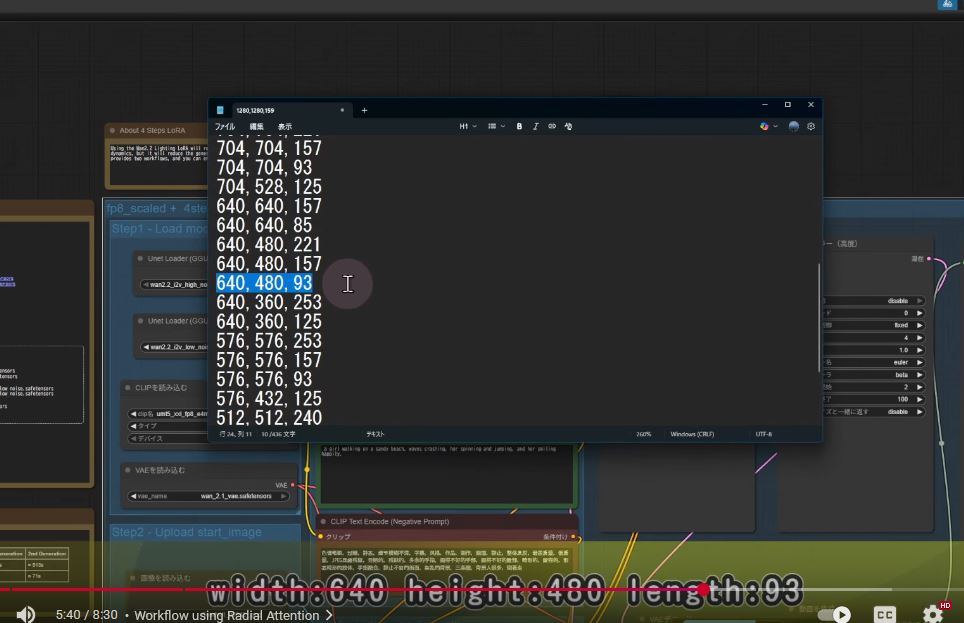964x623 pixels.
Task: Click the 260% zoom level in status bar
Action: (643, 434)
